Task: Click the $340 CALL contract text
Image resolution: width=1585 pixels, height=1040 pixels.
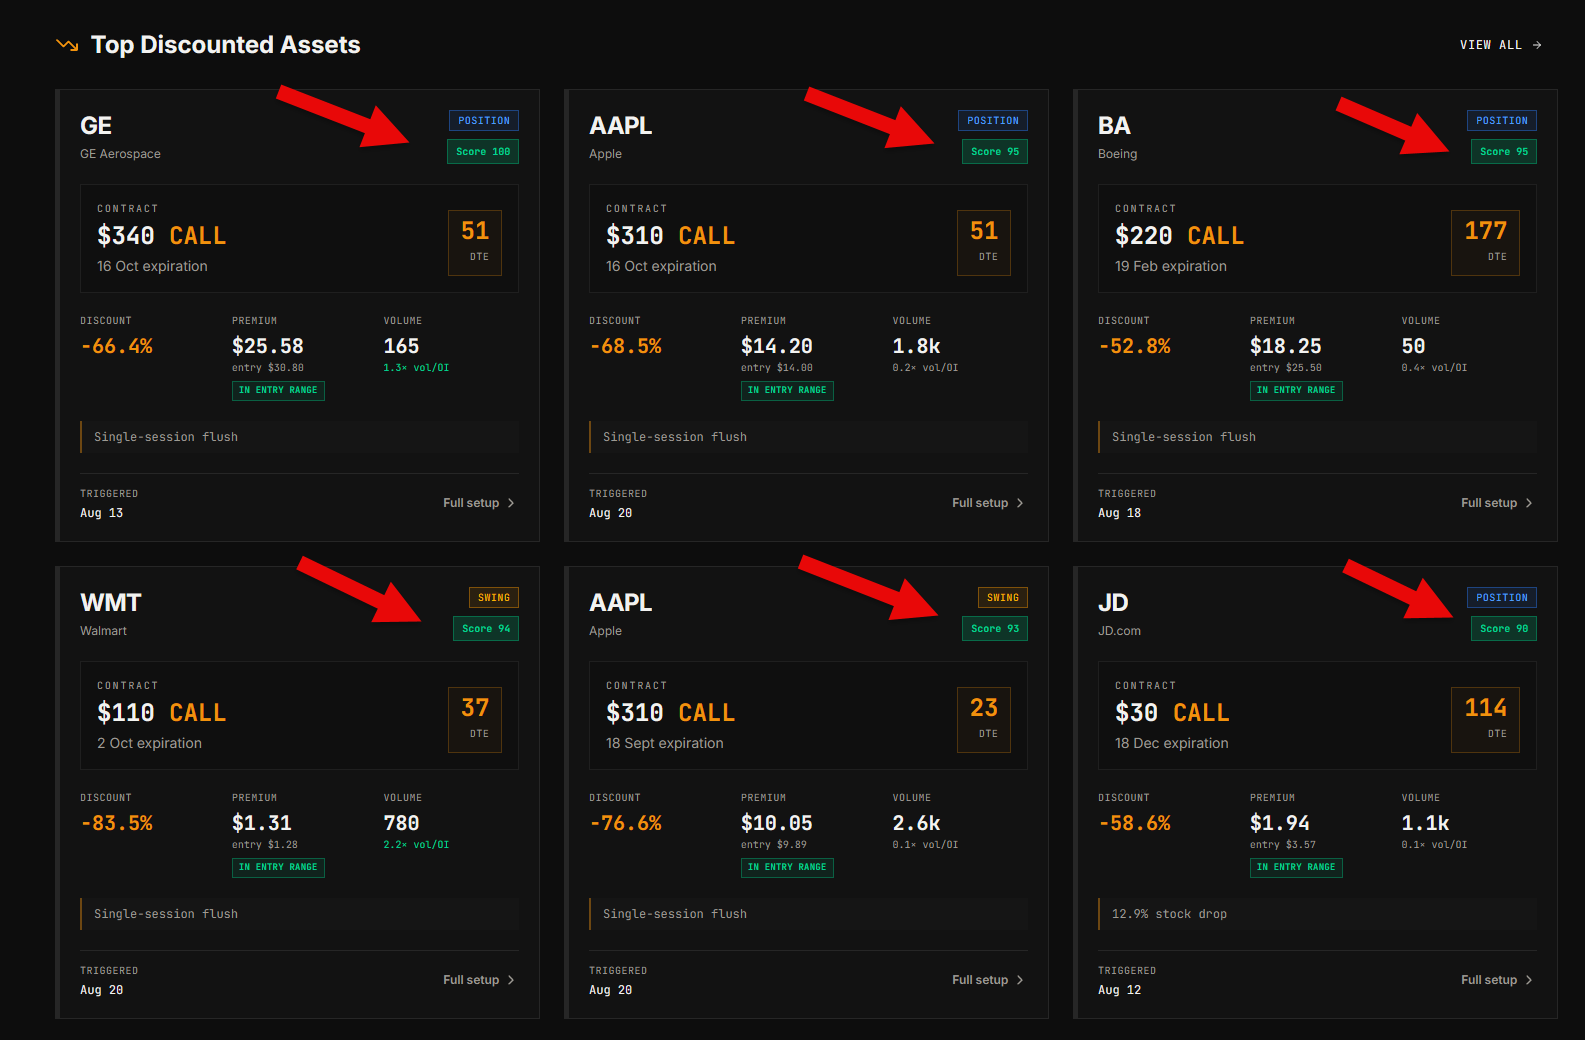Action: pos(162,236)
